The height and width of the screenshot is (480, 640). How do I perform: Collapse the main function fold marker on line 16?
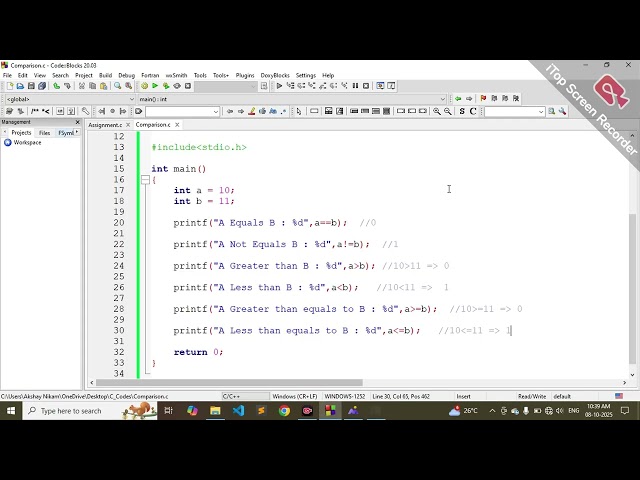(x=145, y=180)
